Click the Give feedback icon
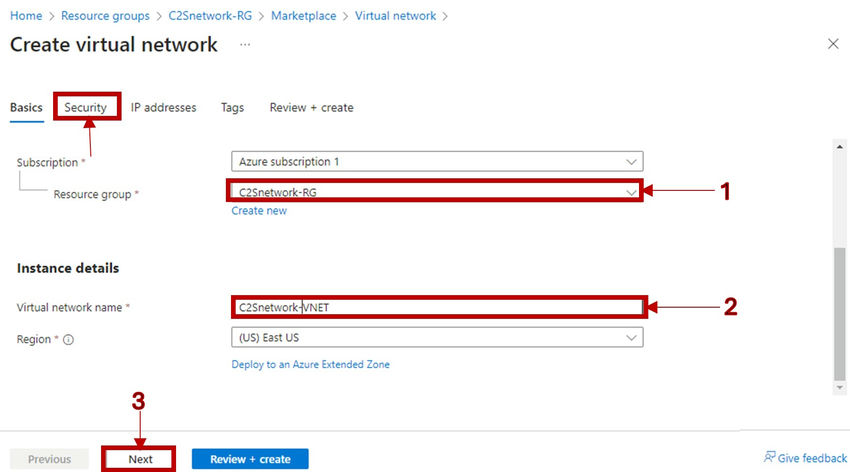850x472 pixels. point(769,458)
